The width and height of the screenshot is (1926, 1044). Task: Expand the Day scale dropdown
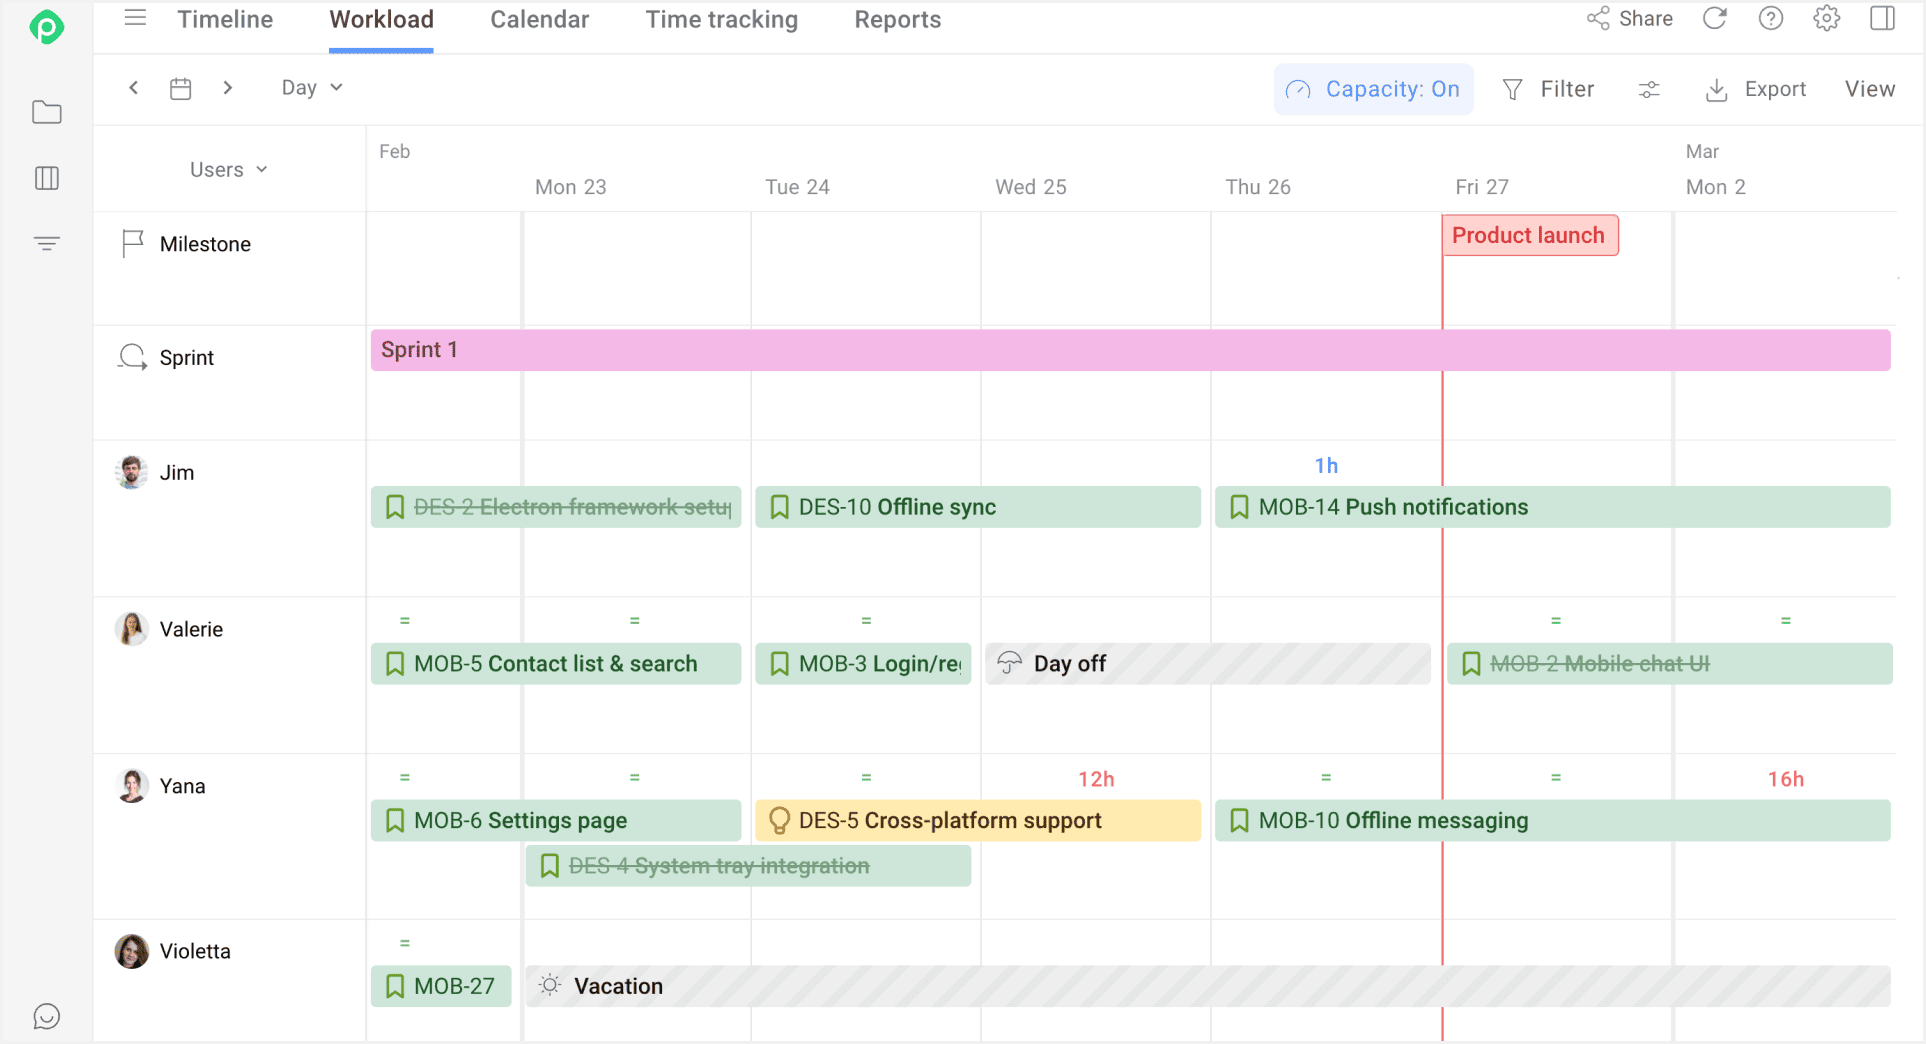point(312,88)
